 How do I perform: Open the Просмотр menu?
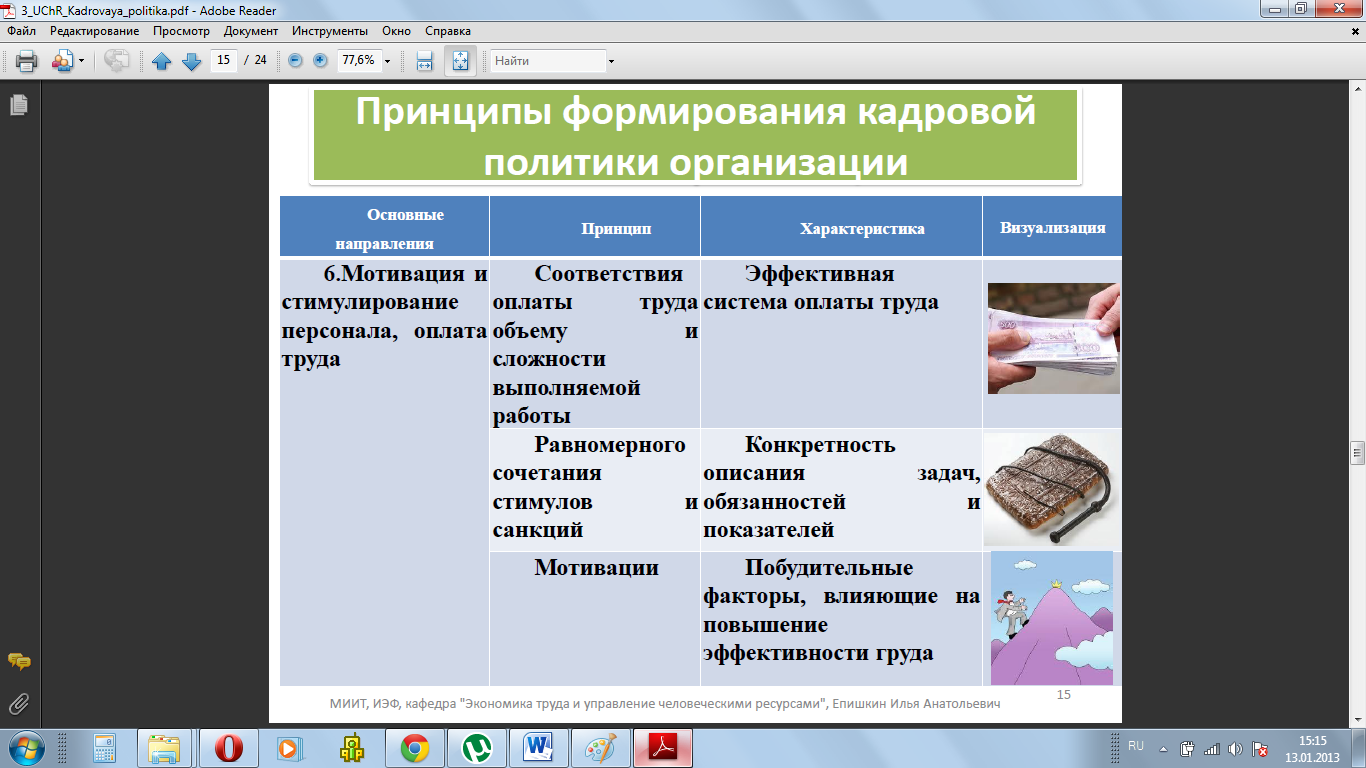click(x=181, y=31)
